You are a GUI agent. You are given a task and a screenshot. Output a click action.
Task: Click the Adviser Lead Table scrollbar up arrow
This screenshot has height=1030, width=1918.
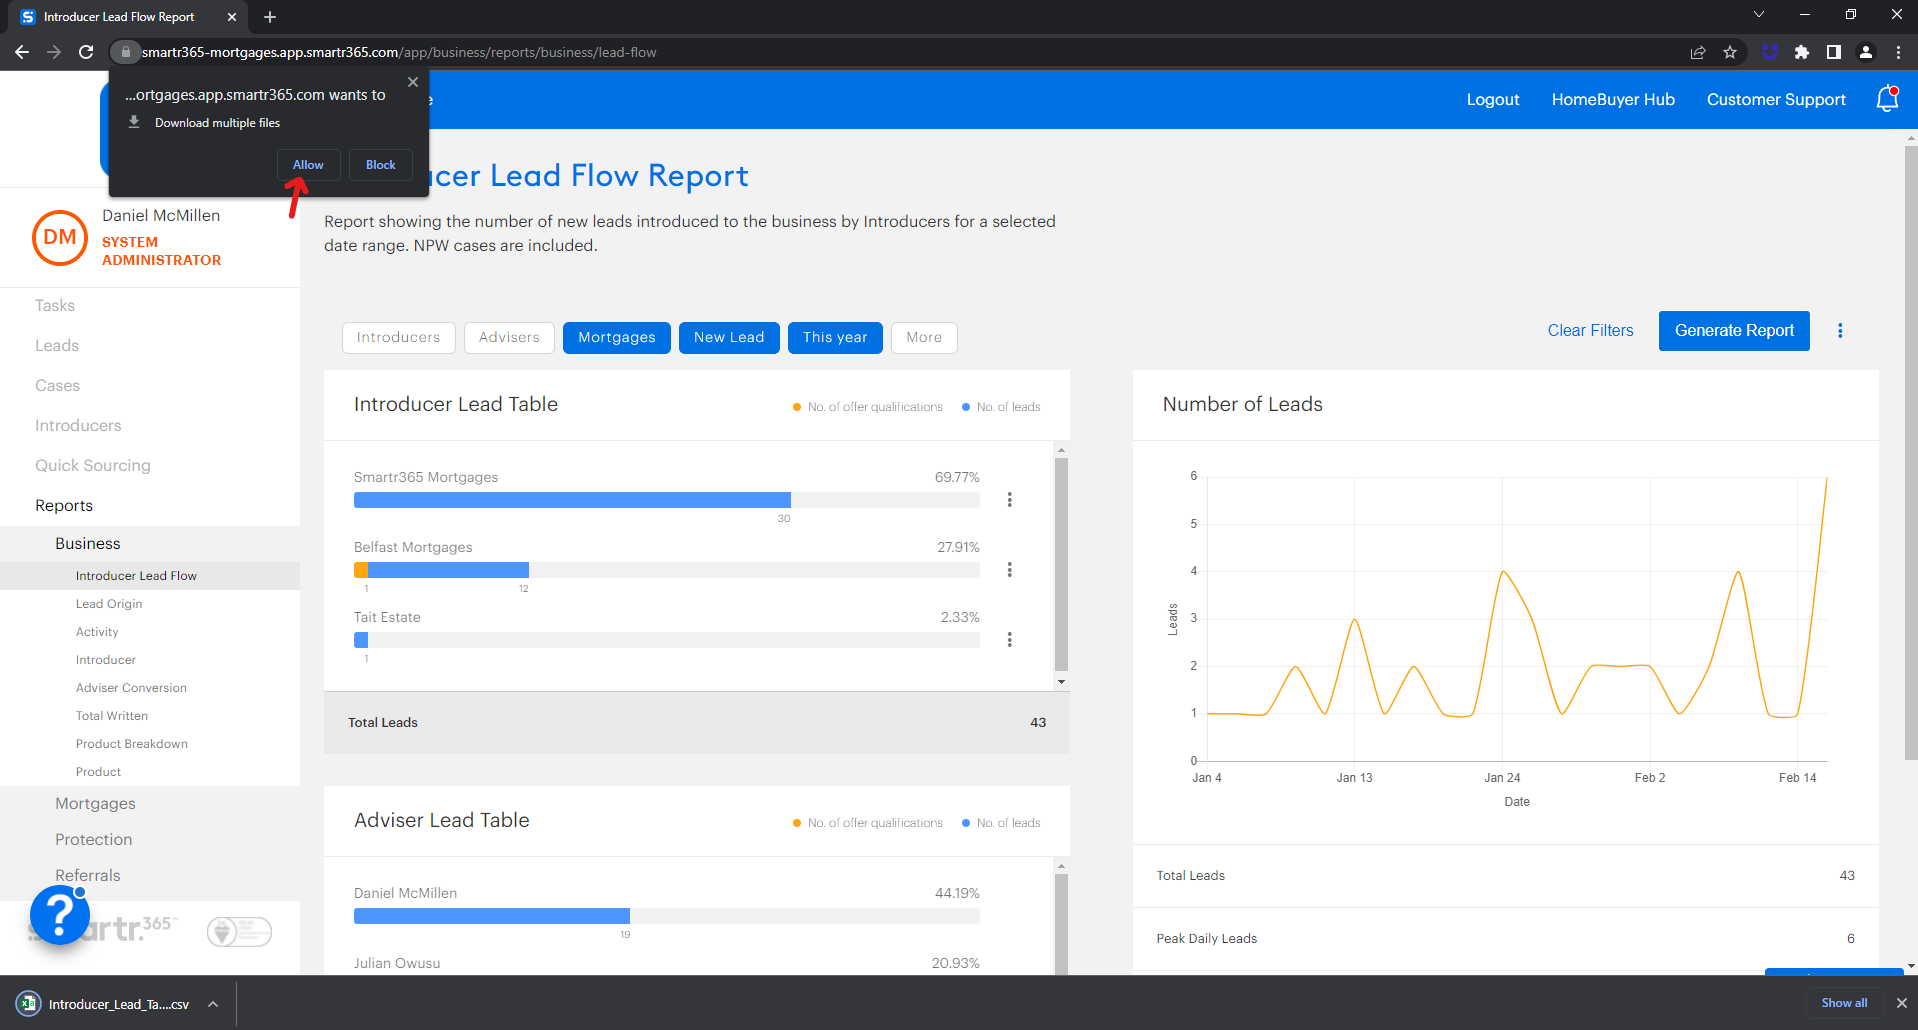tap(1061, 866)
